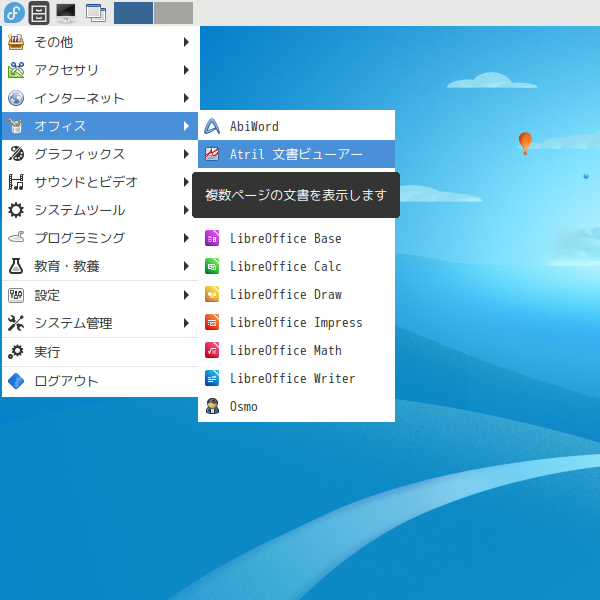Viewport: 600px width, 600px height.
Task: Click the グラフィックス palette icon
Action: (x=16, y=154)
